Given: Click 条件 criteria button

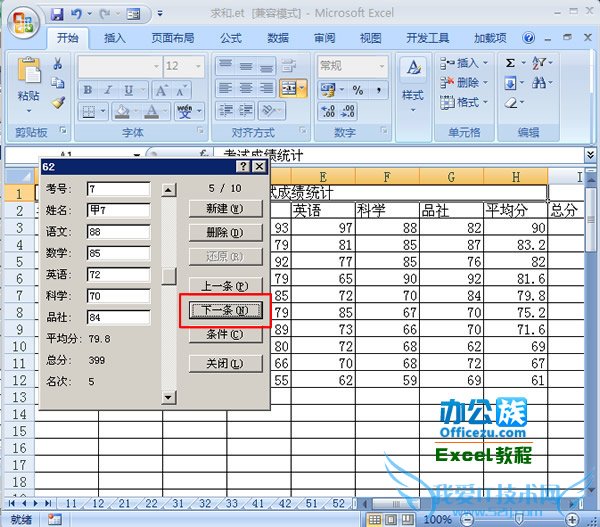Looking at the screenshot, I should pos(225,334).
